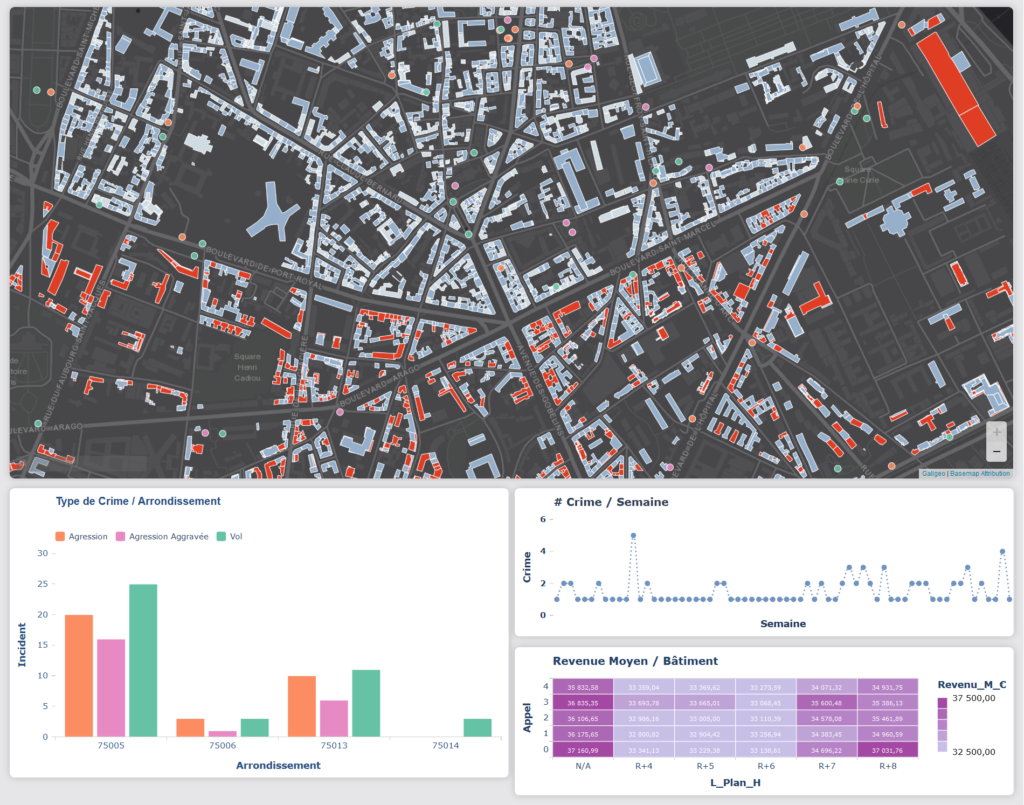
Task: Click the peak data point at 5 crimes
Action: pyautogui.click(x=633, y=535)
